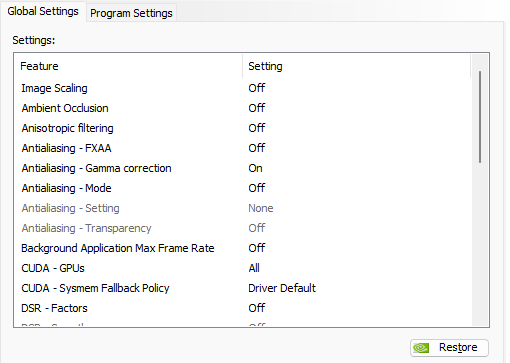This screenshot has height=363, width=510.
Task: Select Background Application Max Frame Rate row
Action: 243,248
